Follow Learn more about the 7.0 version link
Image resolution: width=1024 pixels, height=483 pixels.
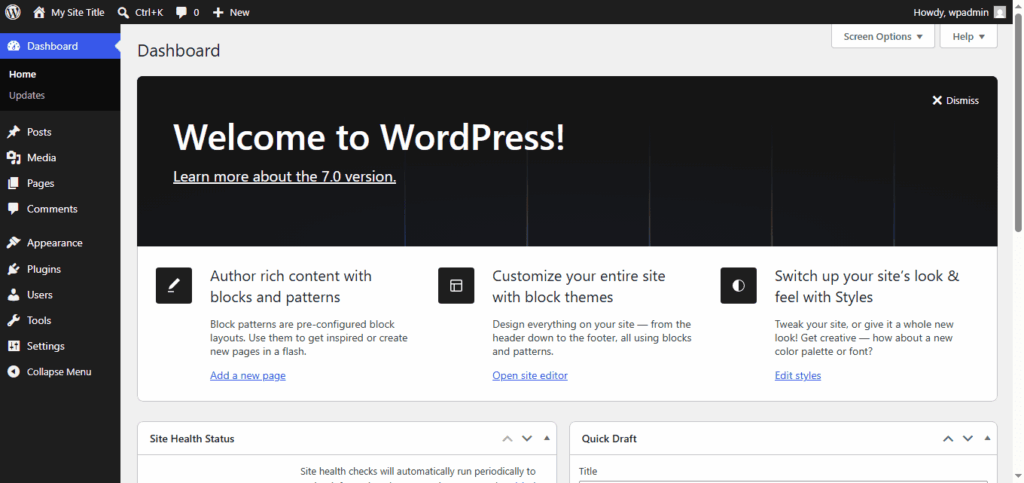pyautogui.click(x=284, y=177)
